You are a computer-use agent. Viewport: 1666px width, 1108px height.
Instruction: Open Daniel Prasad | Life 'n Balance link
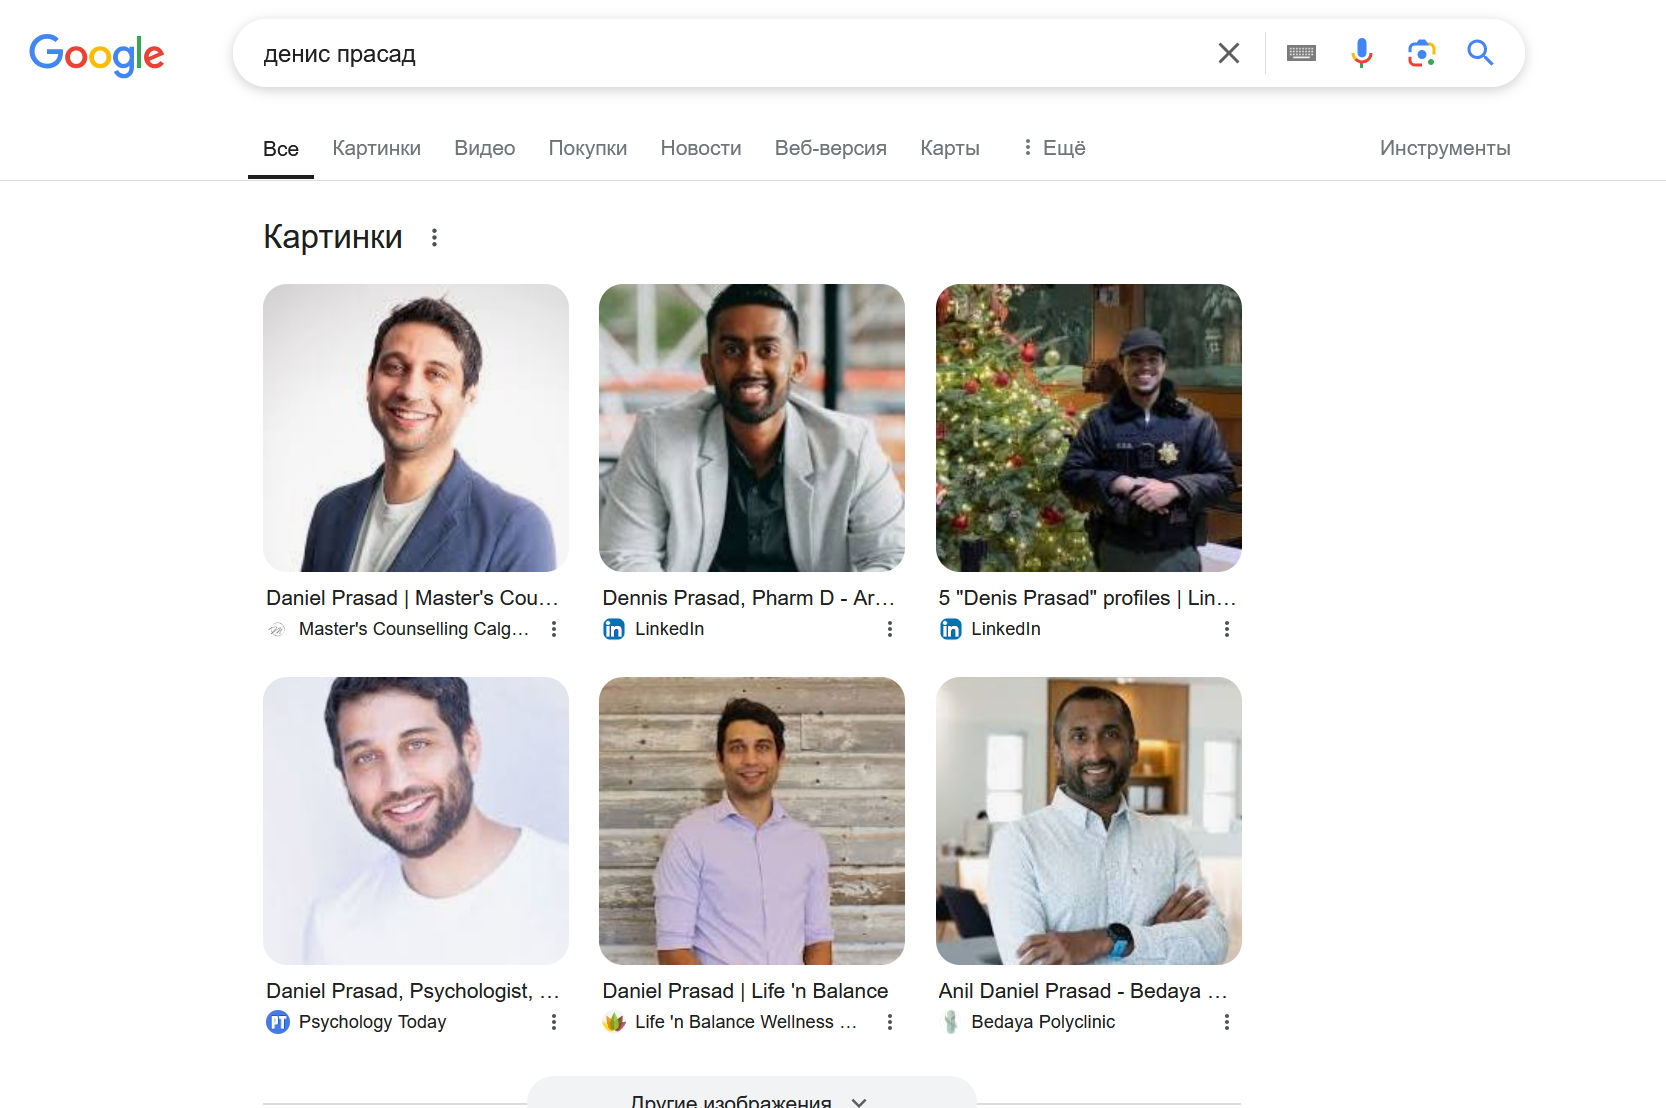[x=745, y=991]
